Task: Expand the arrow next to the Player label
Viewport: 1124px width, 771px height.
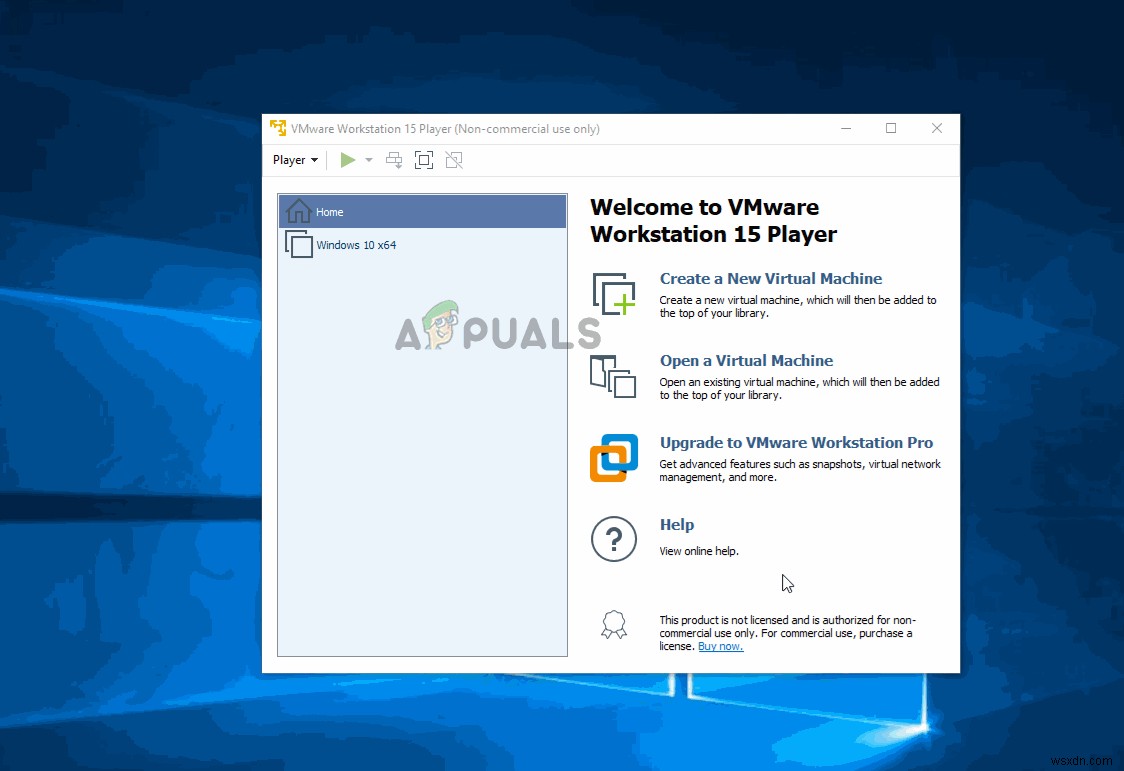Action: (x=316, y=160)
